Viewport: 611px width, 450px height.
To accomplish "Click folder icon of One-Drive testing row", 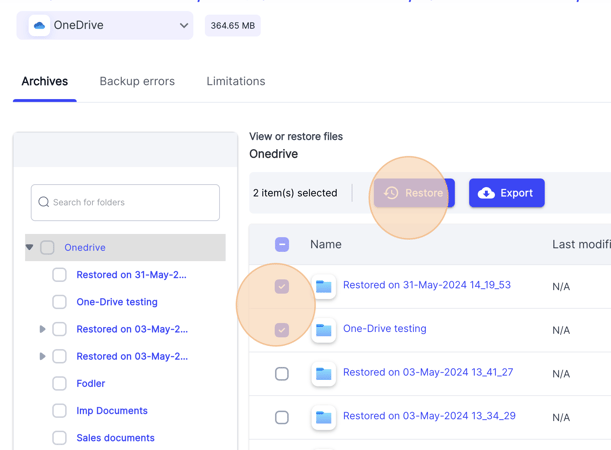I will coord(323,330).
